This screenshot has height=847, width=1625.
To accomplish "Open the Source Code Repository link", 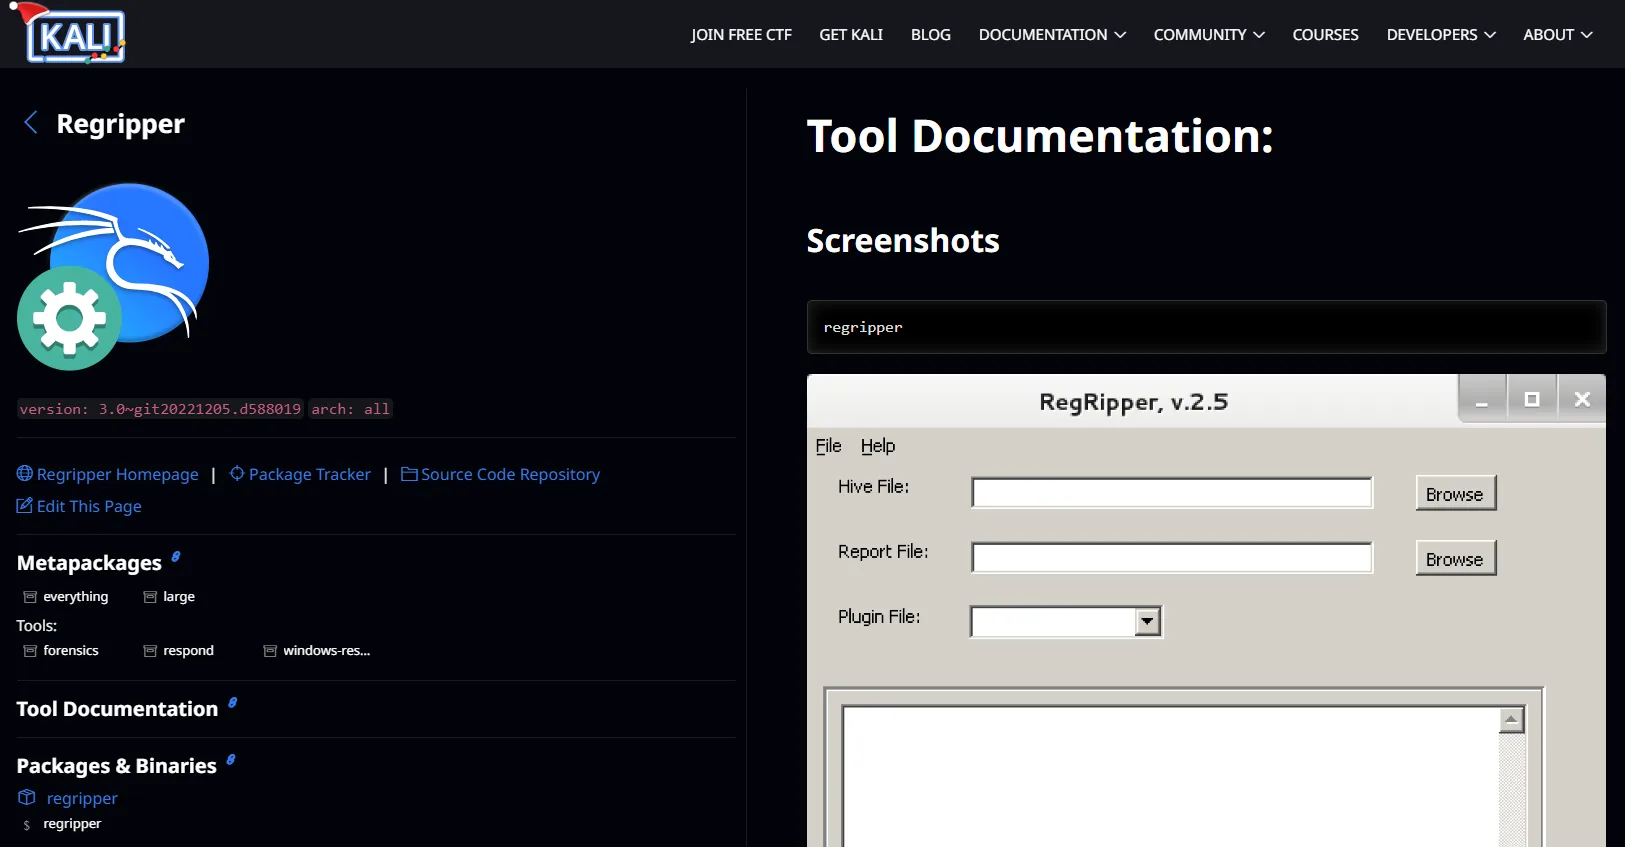I will 510,474.
